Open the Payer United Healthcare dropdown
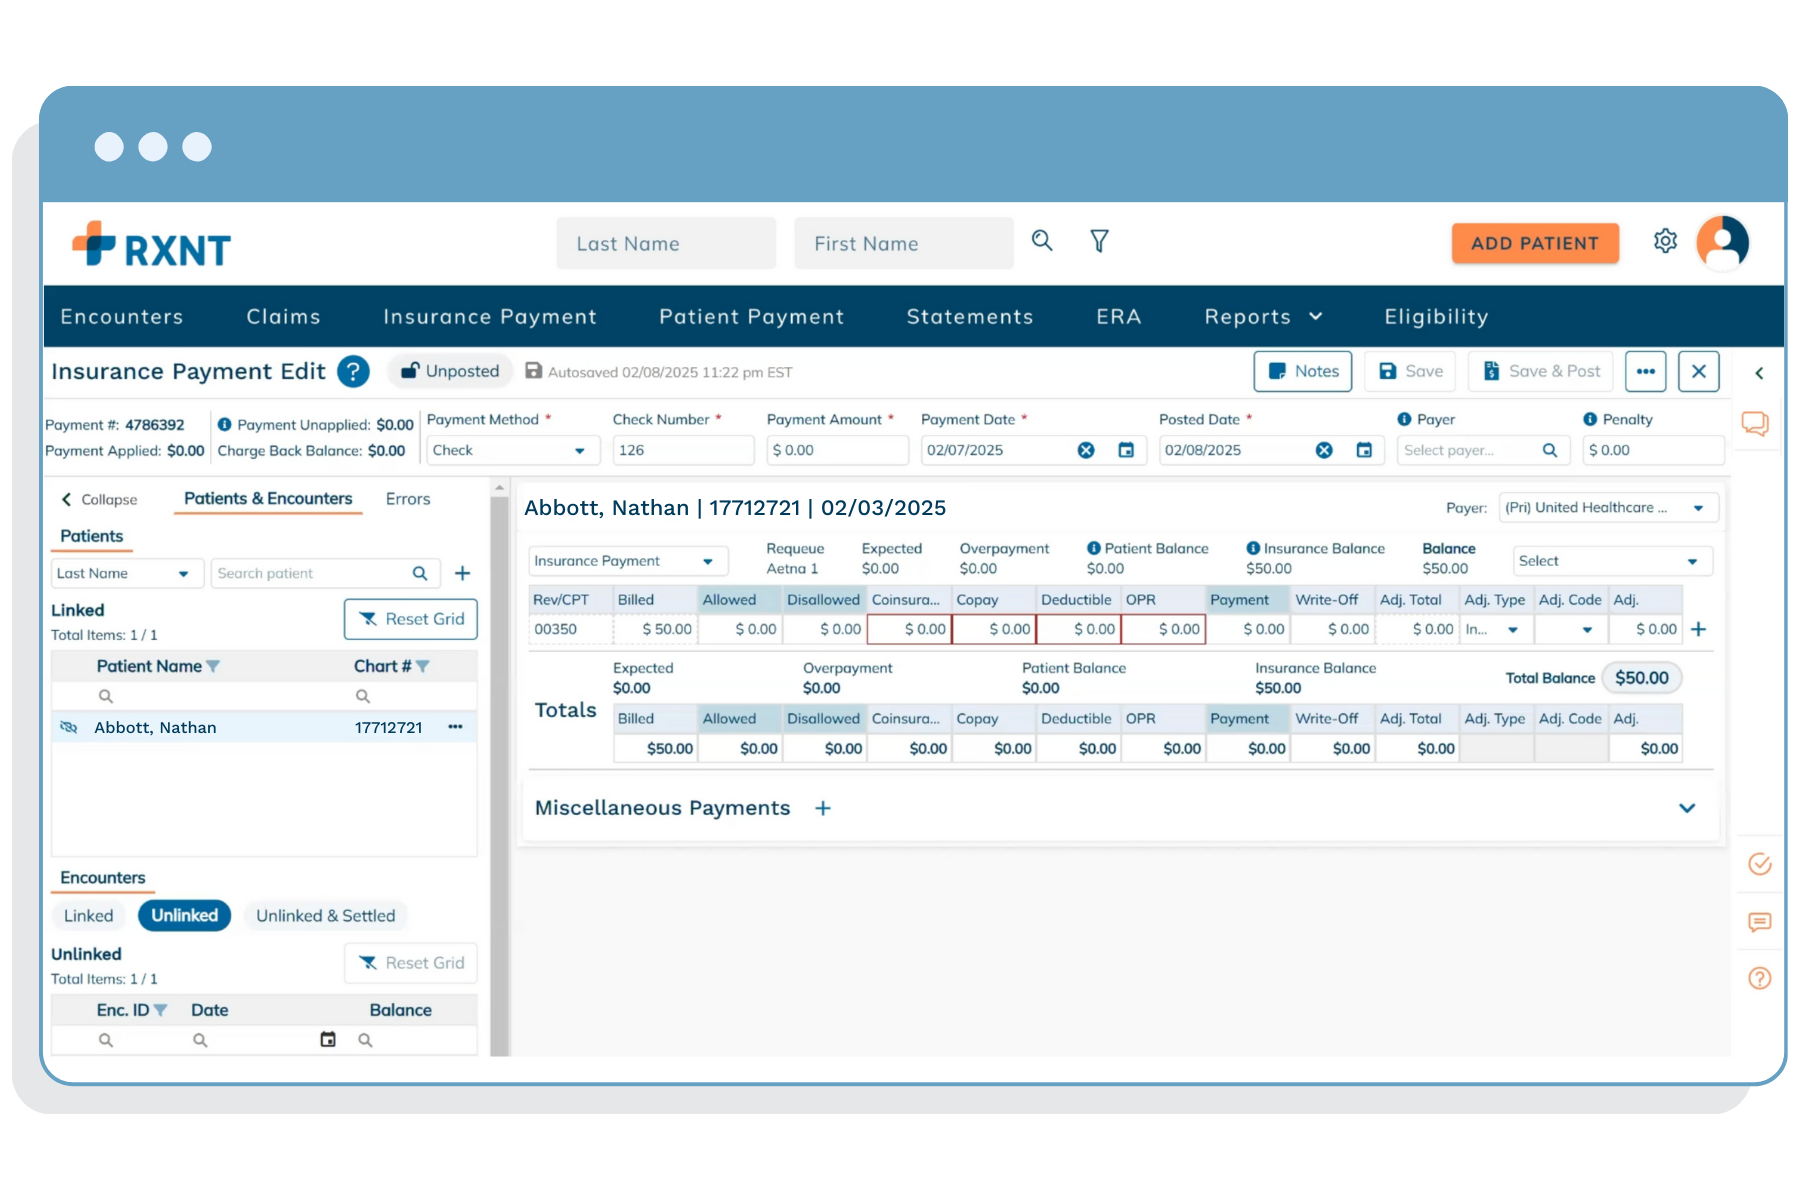This screenshot has width=1800, height=1200. [x=1609, y=508]
